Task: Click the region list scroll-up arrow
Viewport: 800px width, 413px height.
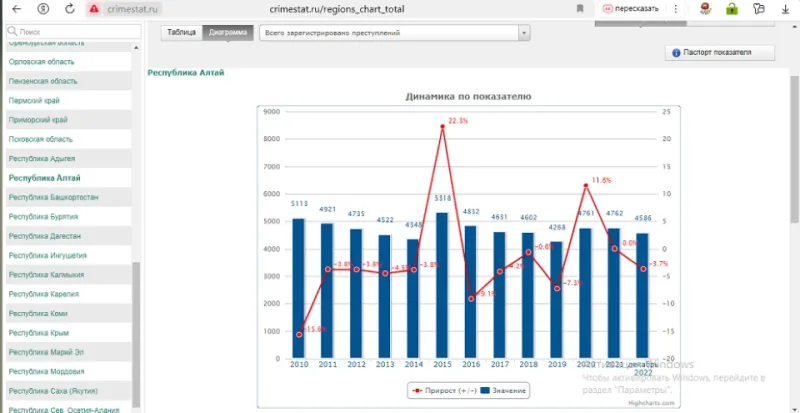Action: click(136, 48)
